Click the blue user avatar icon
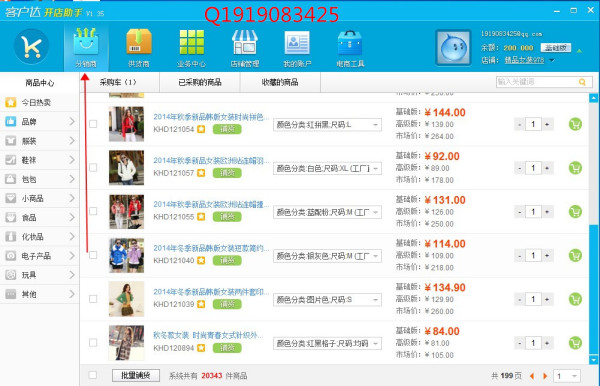 pyautogui.click(x=453, y=48)
